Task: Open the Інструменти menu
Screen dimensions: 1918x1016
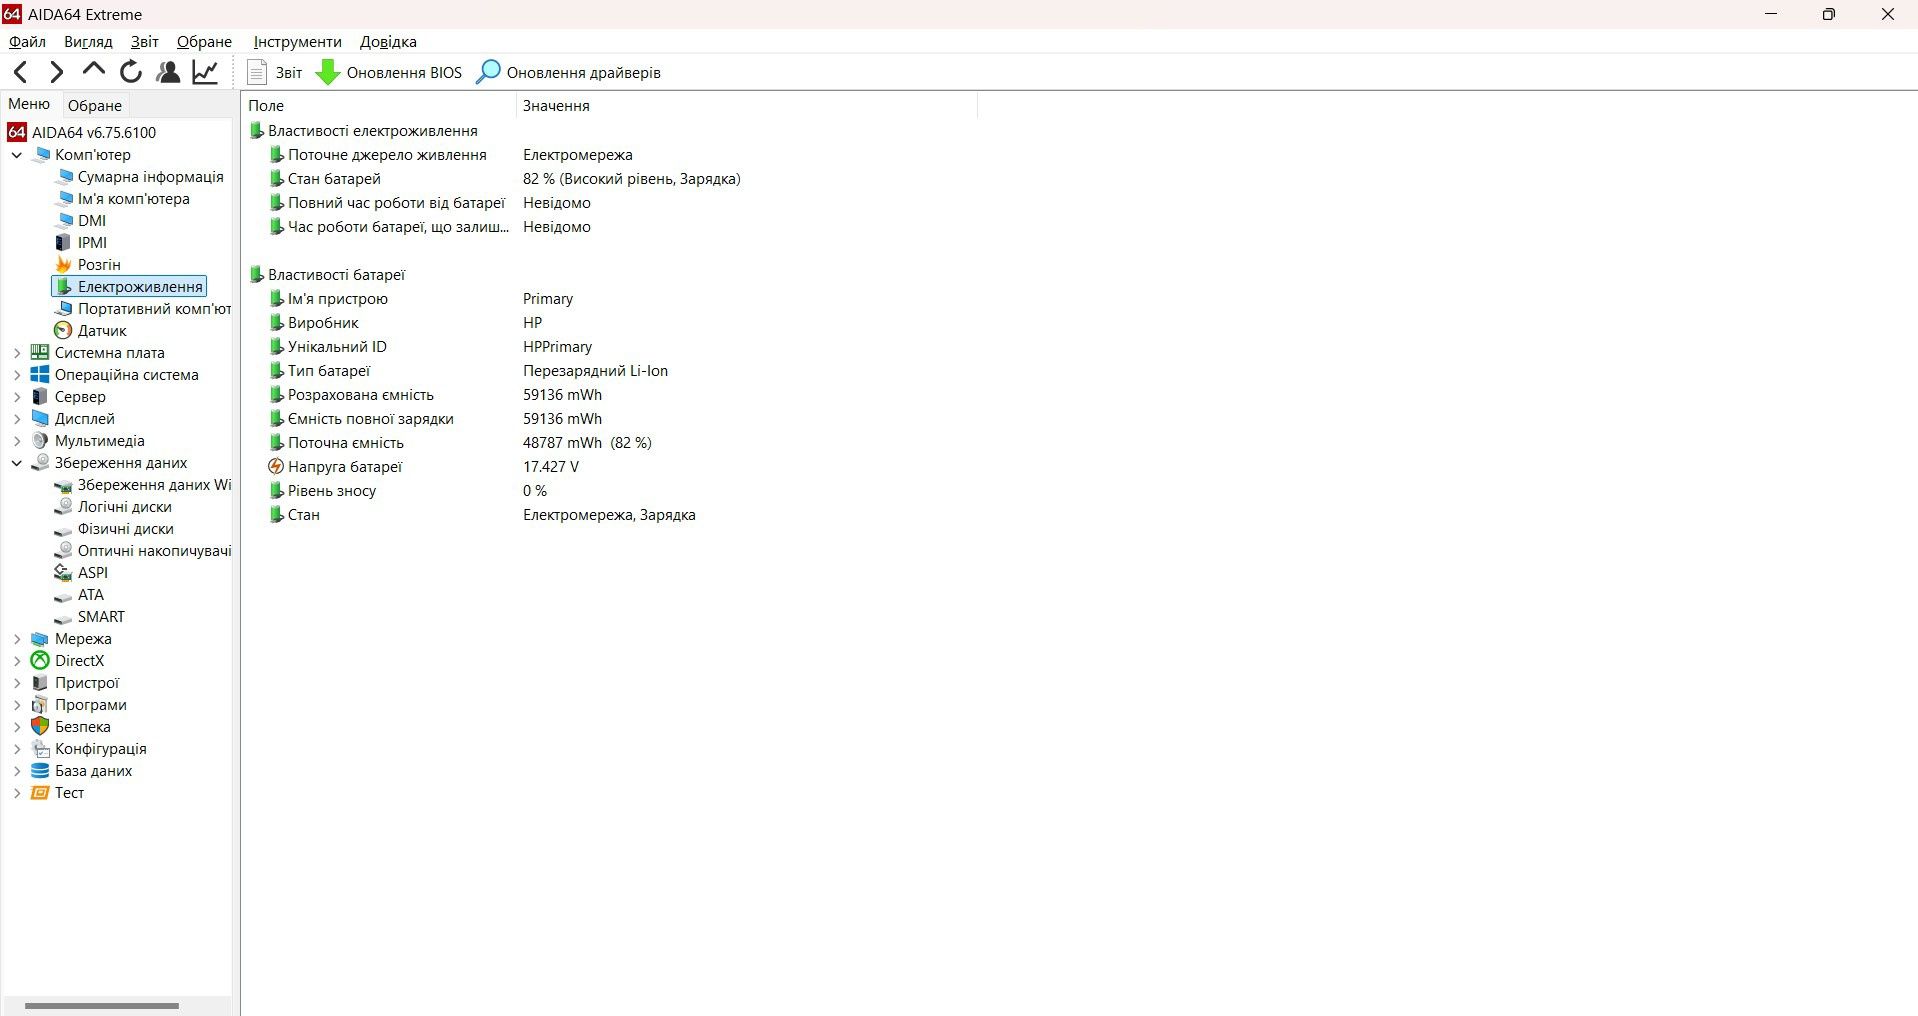Action: (x=297, y=42)
